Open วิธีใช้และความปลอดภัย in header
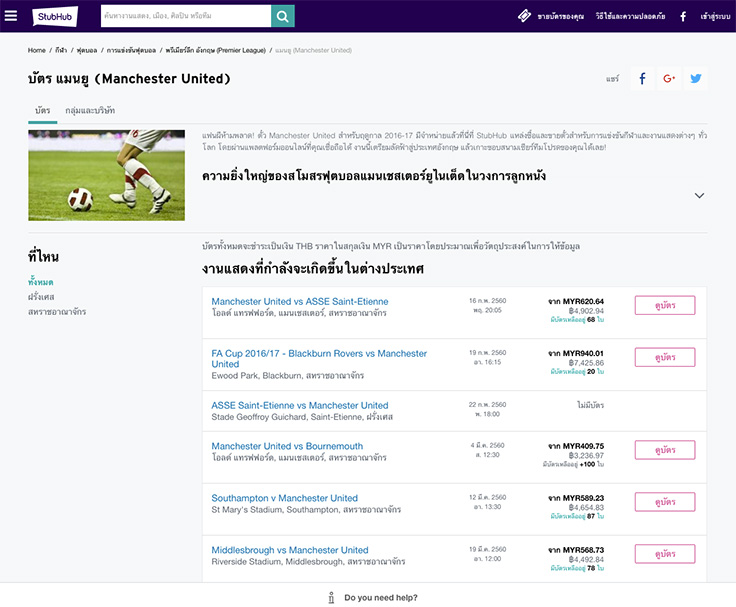 coord(630,16)
